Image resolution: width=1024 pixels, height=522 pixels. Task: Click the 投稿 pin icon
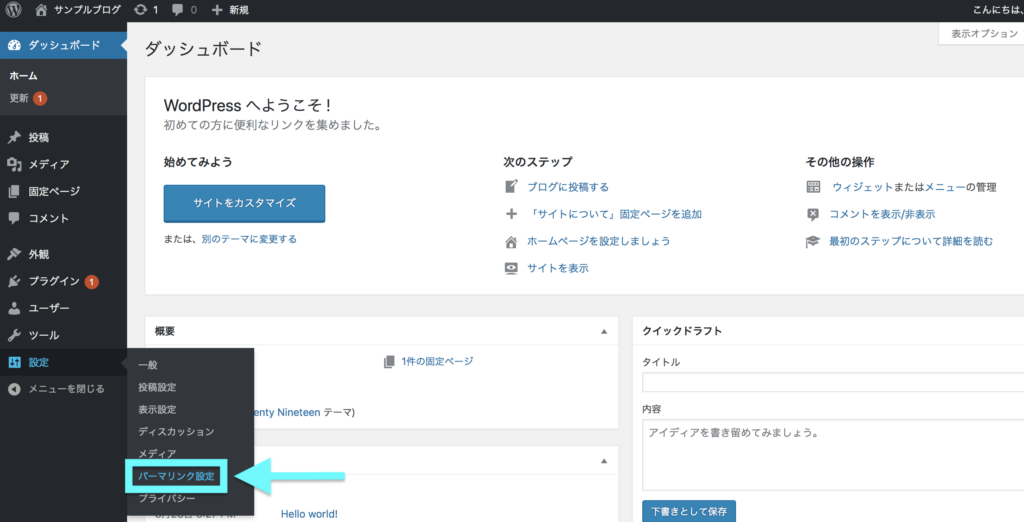[14, 137]
